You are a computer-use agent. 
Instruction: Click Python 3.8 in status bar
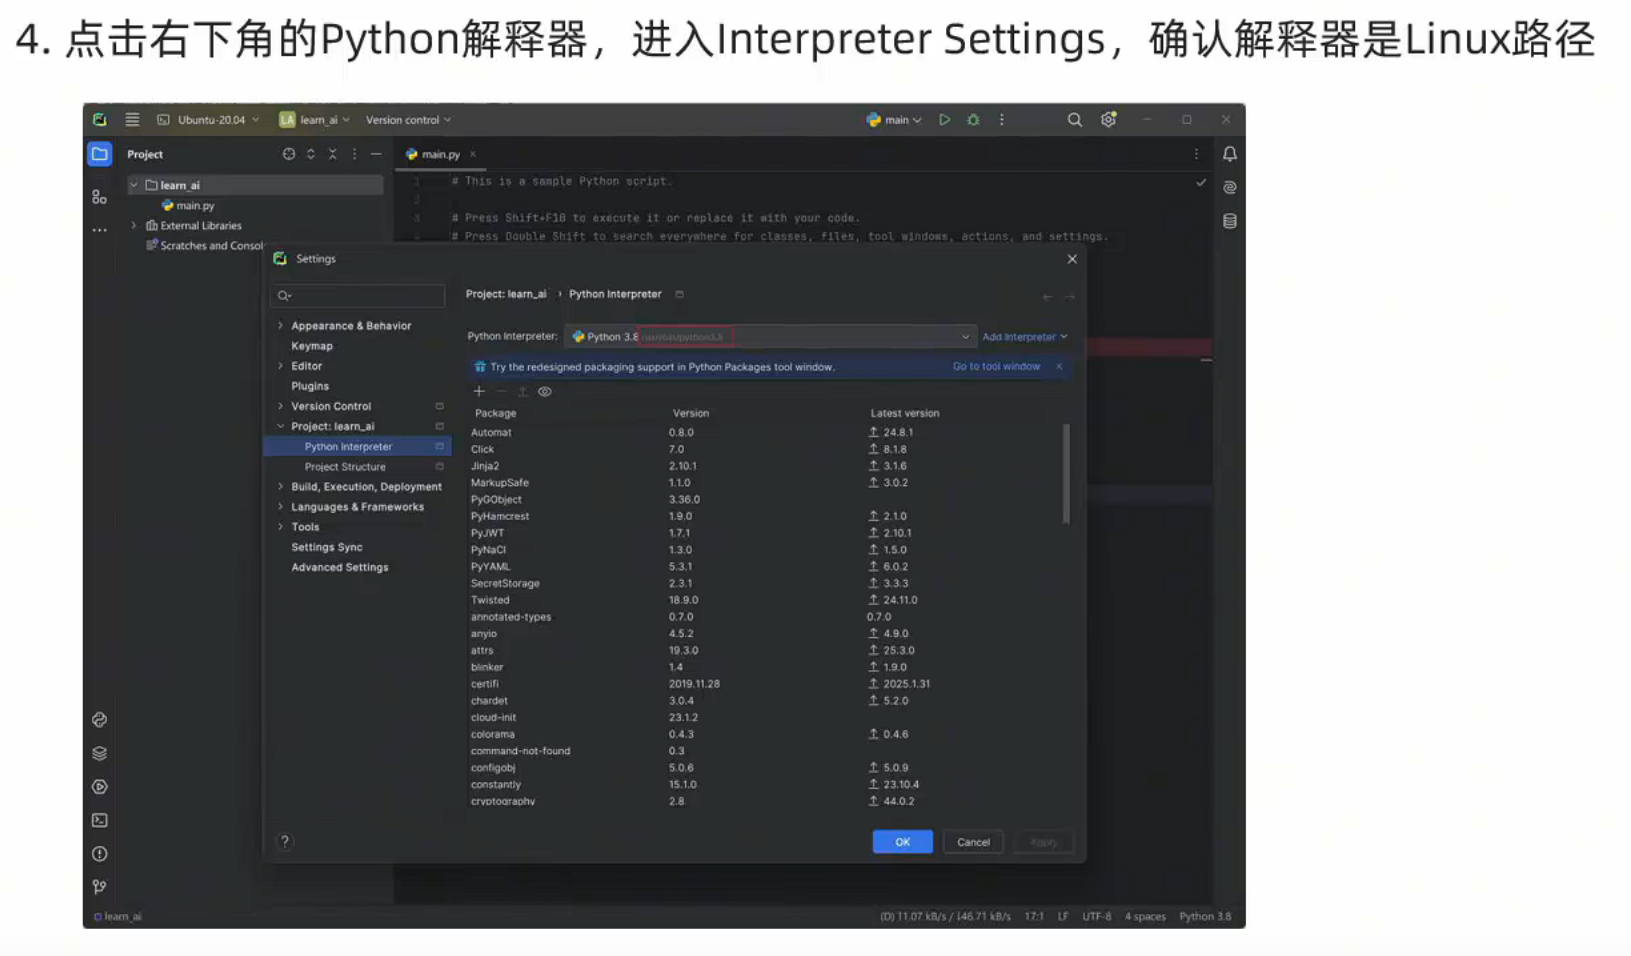tap(1205, 916)
